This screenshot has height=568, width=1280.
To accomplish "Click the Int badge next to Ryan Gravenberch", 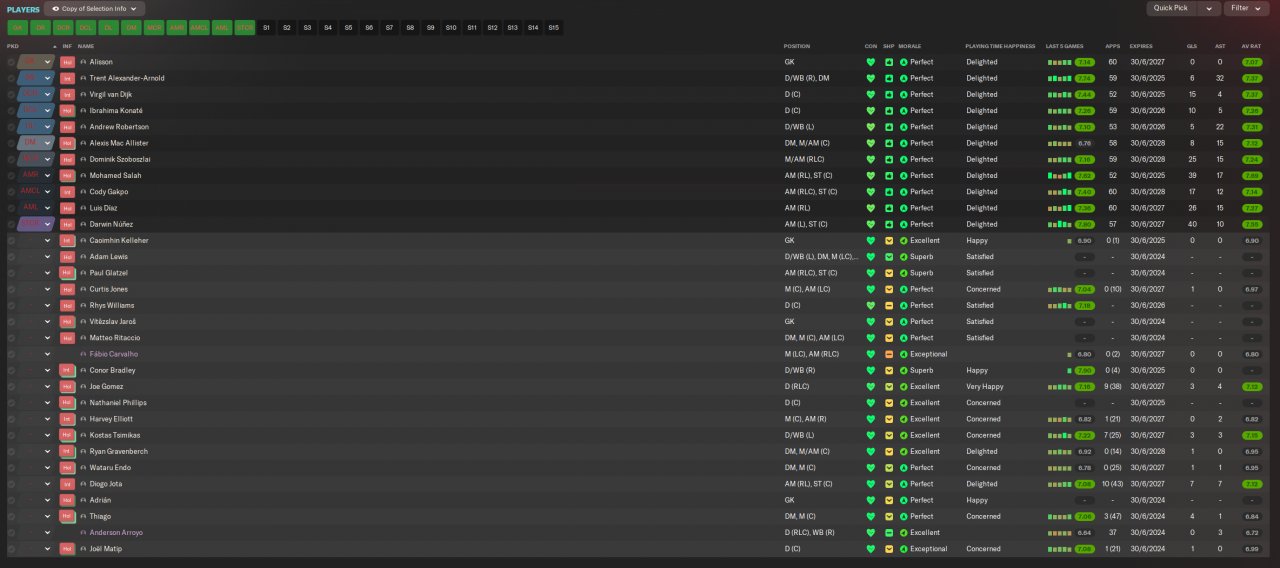I will (x=67, y=451).
